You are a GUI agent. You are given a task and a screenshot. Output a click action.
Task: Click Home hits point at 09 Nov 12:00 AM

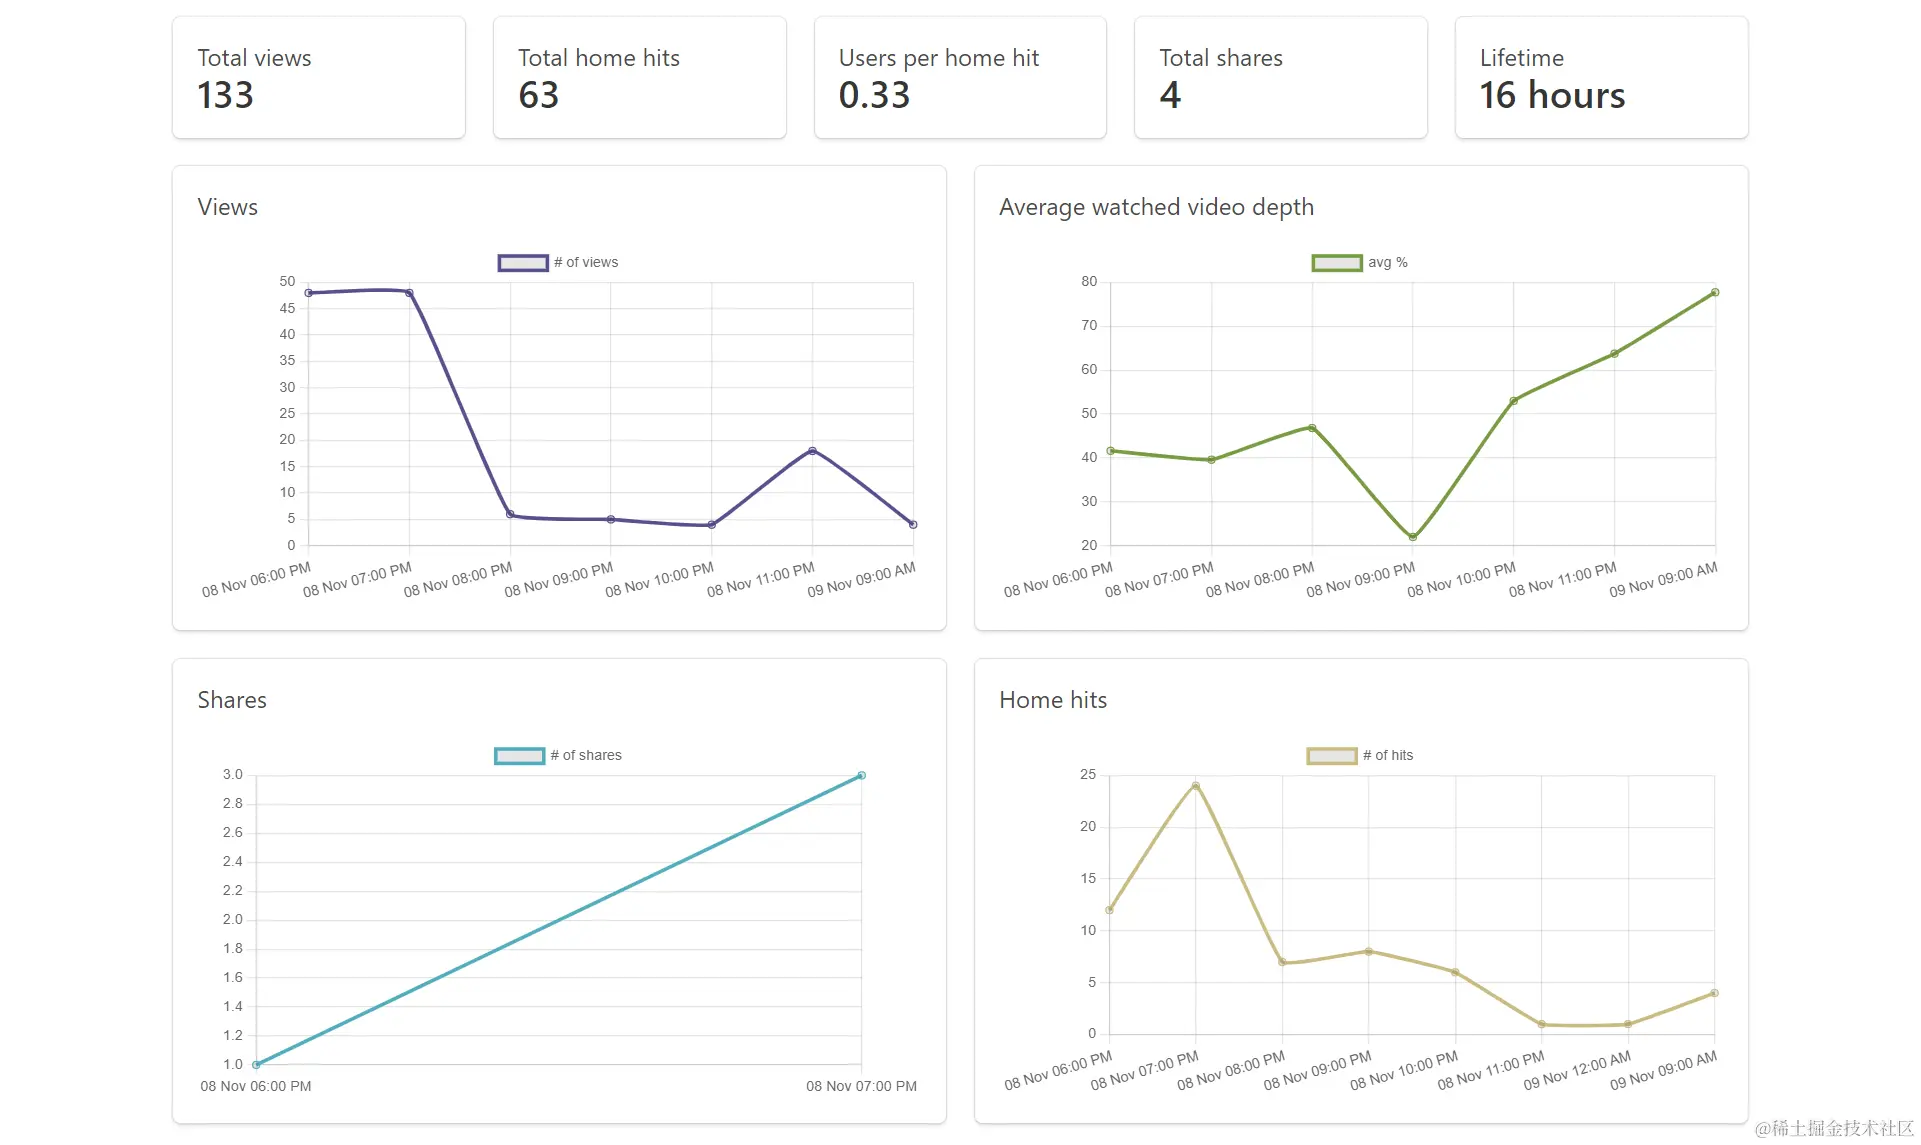point(1628,1024)
